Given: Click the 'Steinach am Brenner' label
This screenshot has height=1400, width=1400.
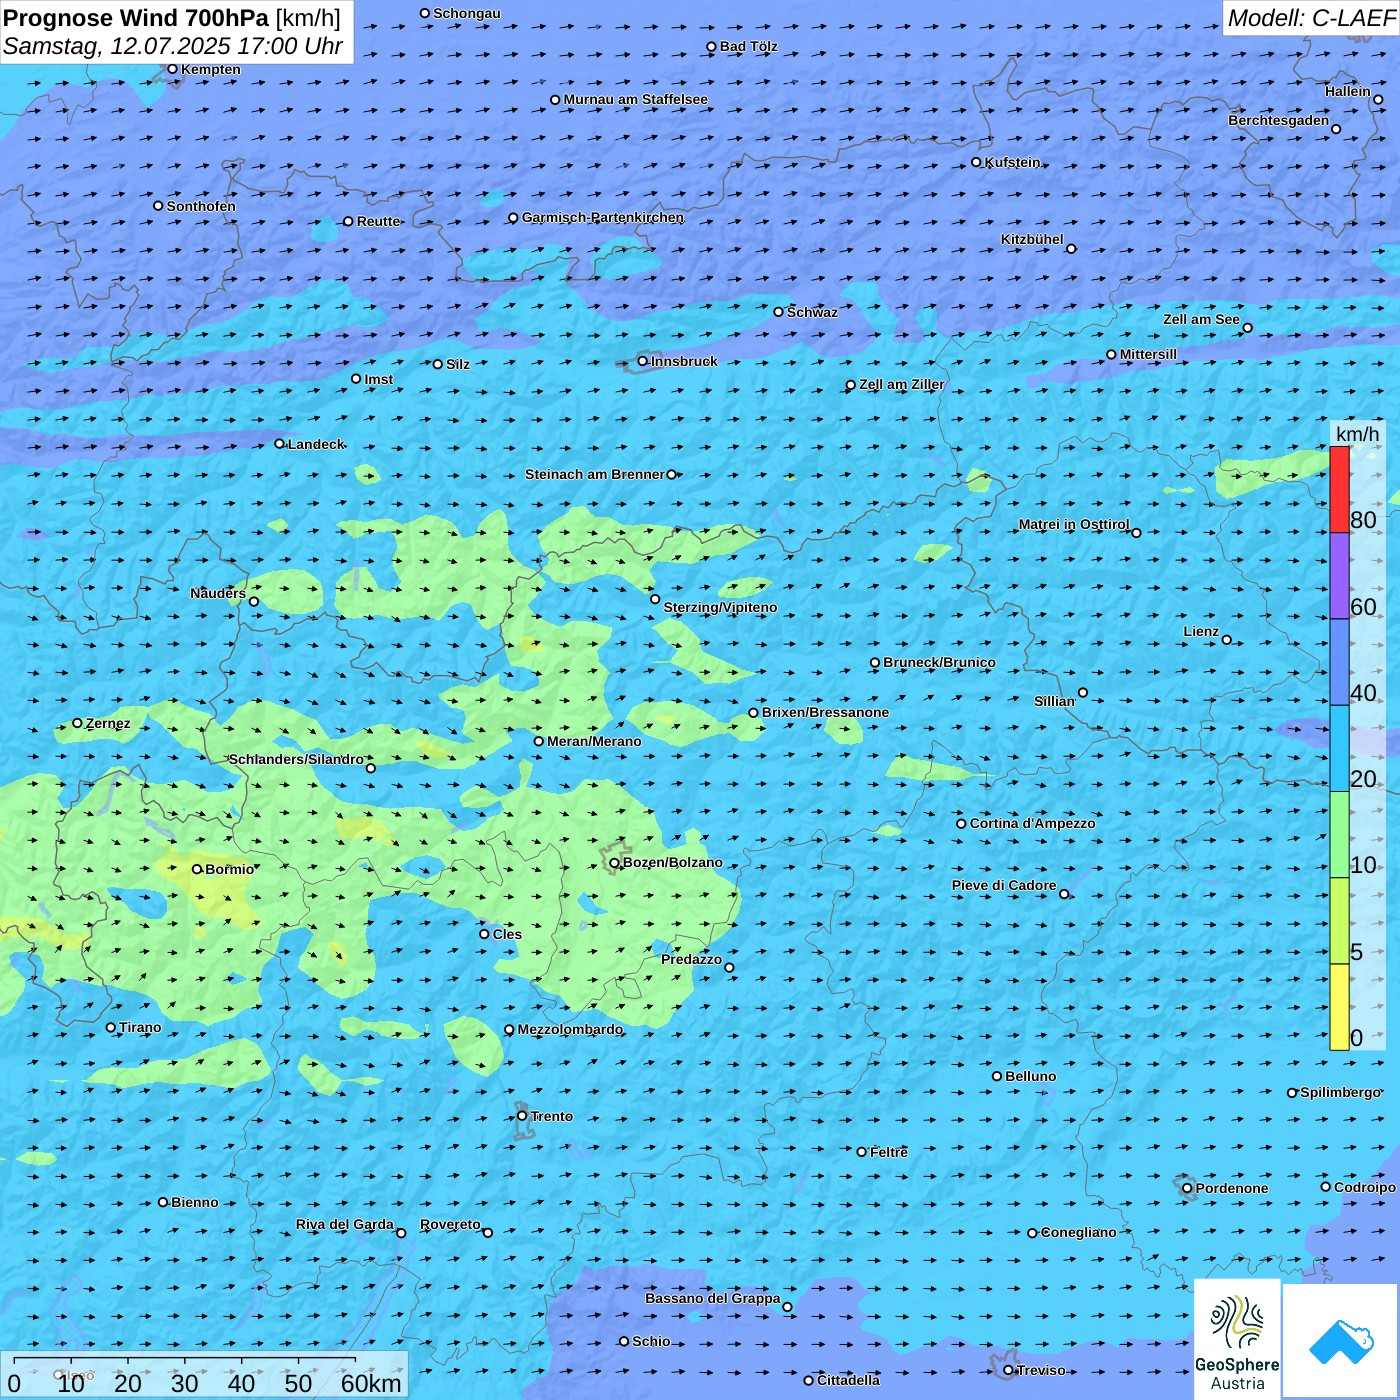Looking at the screenshot, I should click(x=594, y=474).
